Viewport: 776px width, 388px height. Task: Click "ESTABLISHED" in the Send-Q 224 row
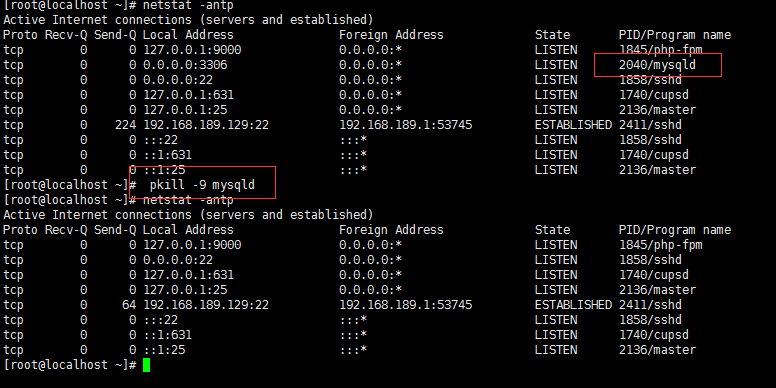573,125
